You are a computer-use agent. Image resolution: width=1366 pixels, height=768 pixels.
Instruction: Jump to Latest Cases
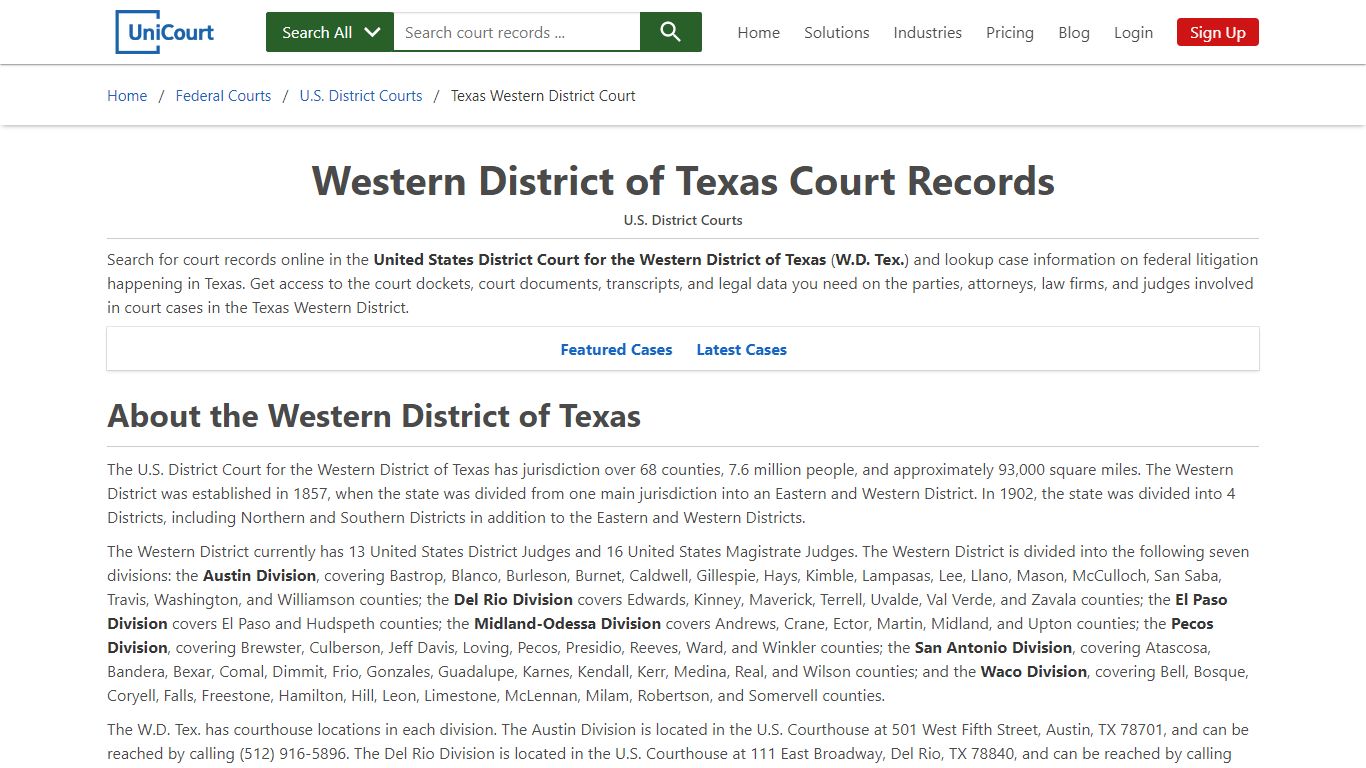tap(742, 350)
